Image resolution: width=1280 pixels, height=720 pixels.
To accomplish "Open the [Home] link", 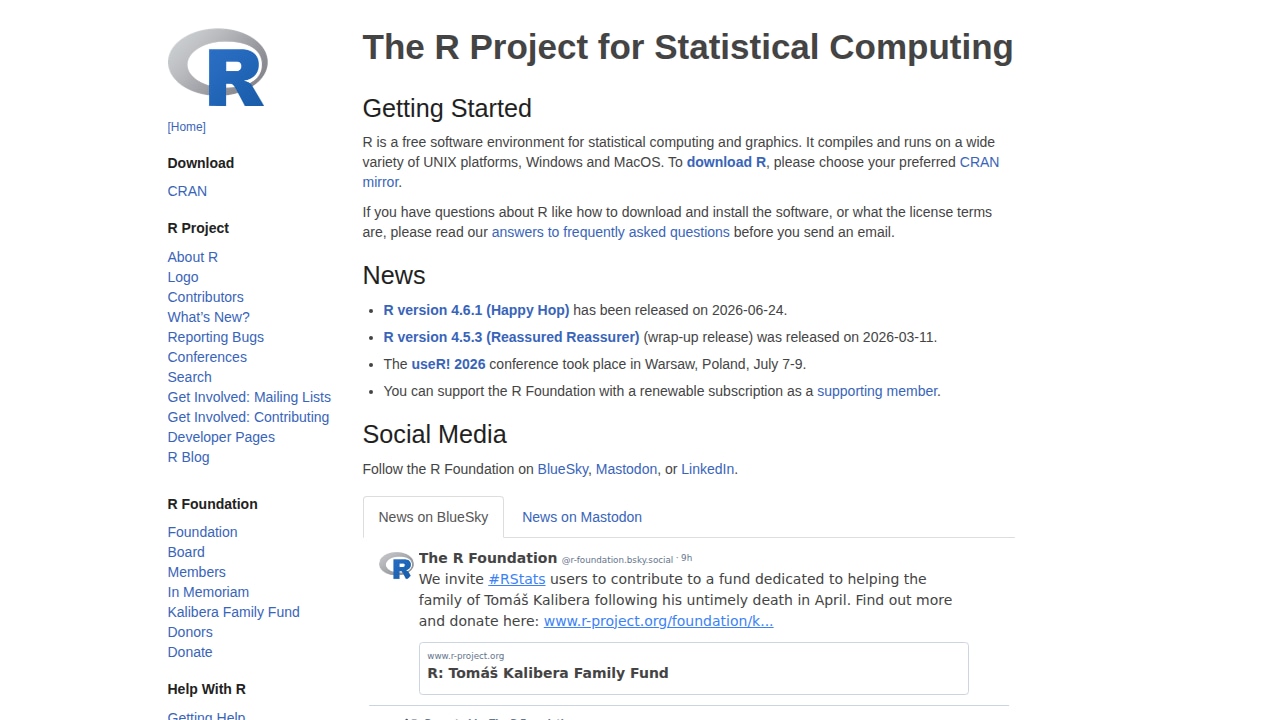I will pos(187,127).
